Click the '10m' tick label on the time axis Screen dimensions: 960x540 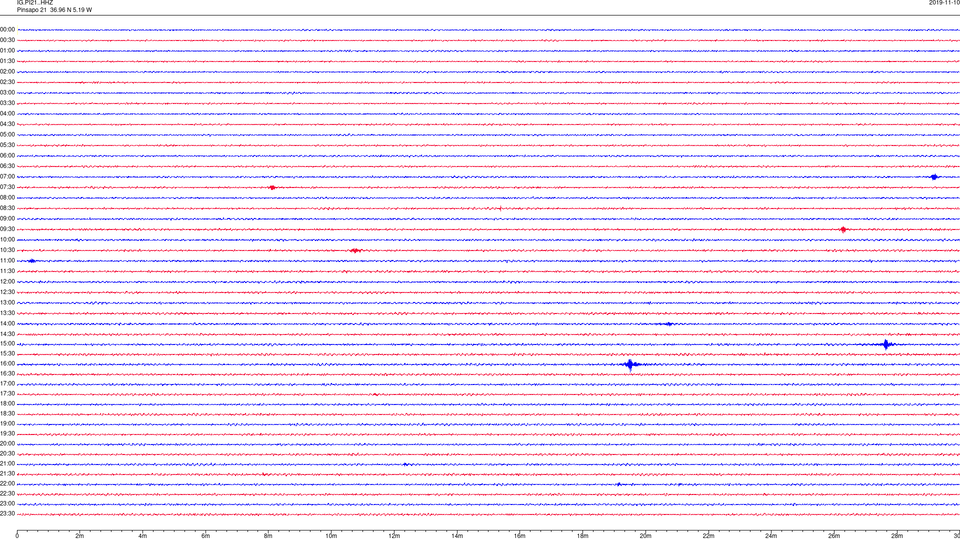(x=331, y=536)
